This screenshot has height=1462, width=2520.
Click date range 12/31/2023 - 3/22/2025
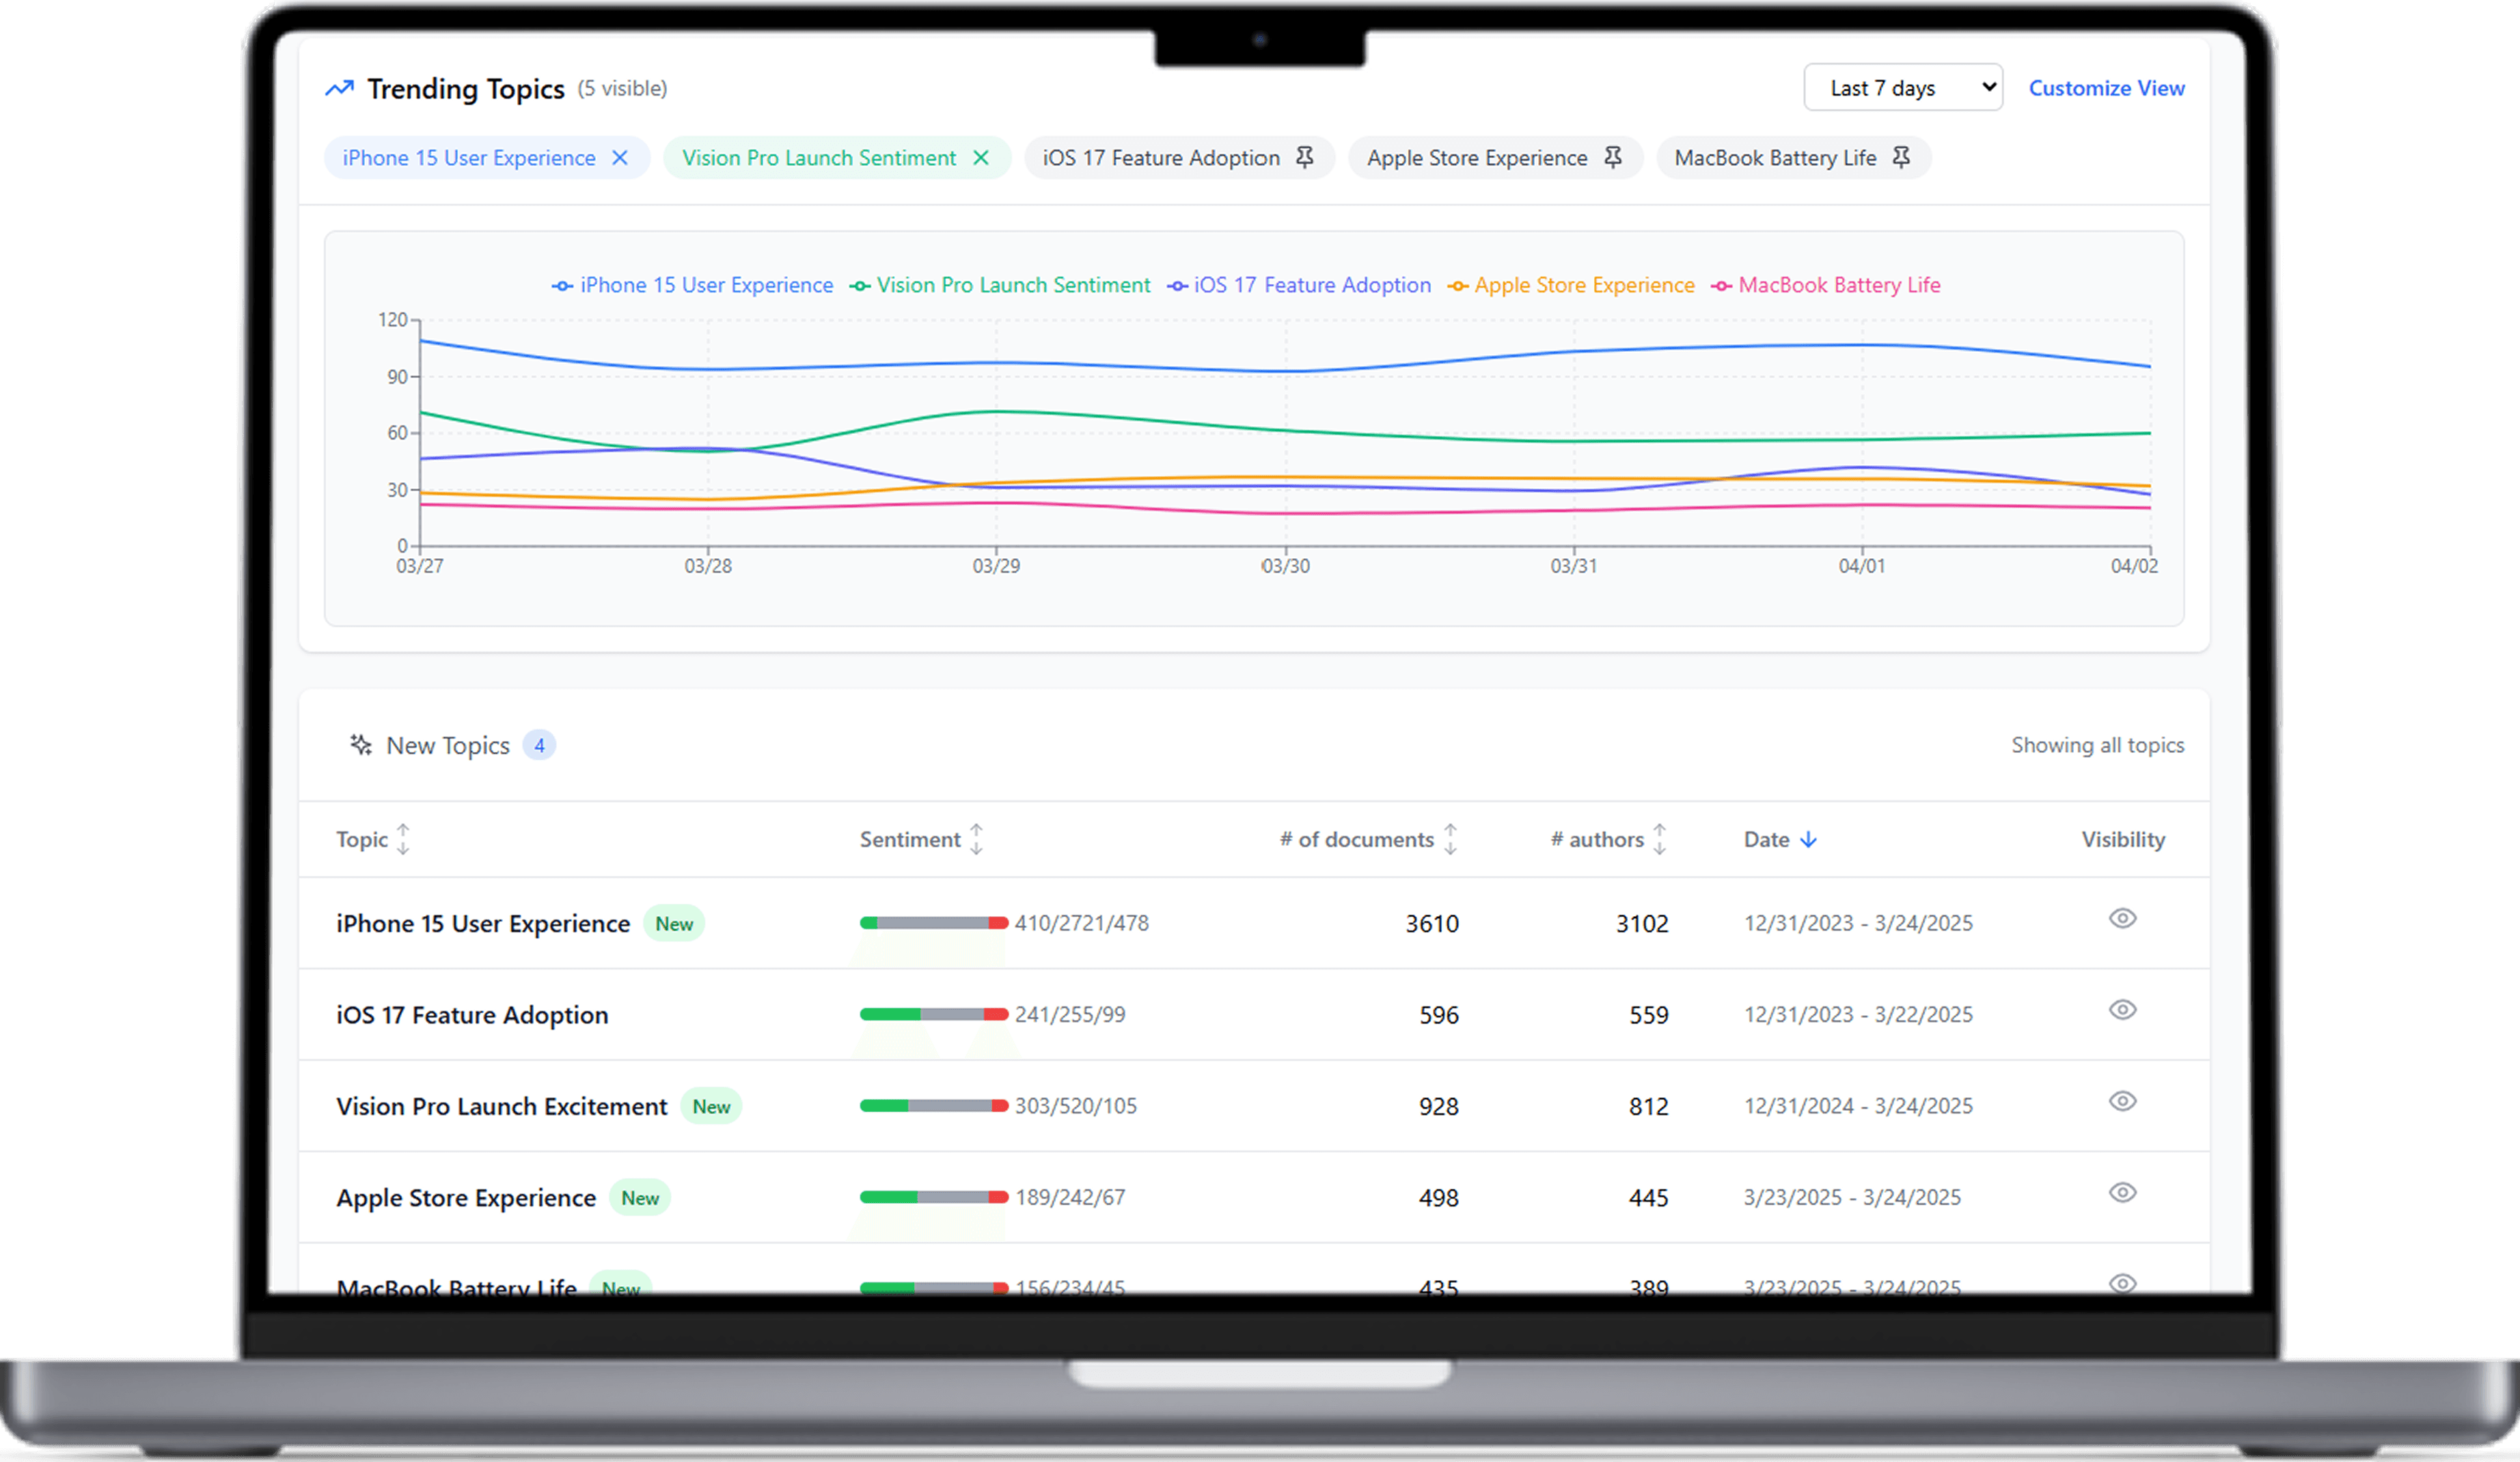[1858, 1015]
